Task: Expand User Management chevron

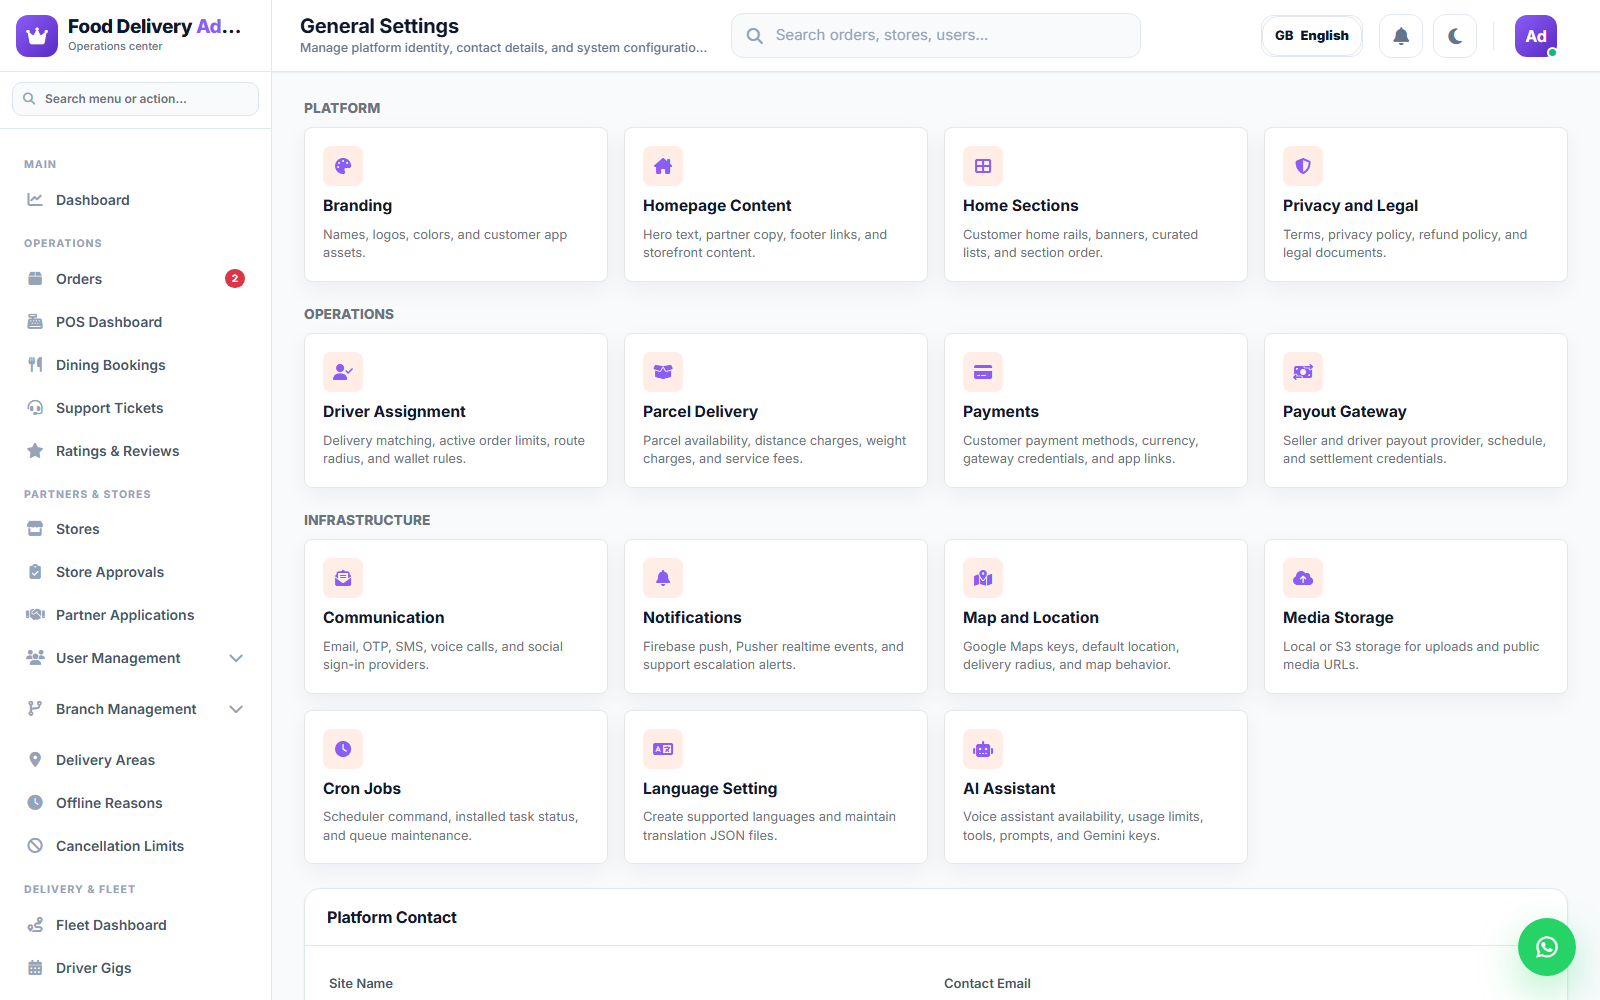Action: point(236,658)
